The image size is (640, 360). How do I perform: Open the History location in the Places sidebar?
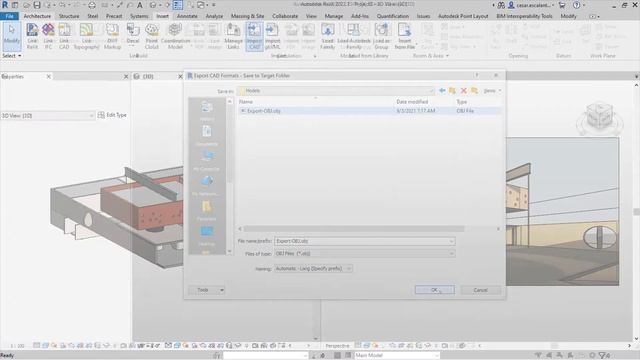click(x=207, y=110)
